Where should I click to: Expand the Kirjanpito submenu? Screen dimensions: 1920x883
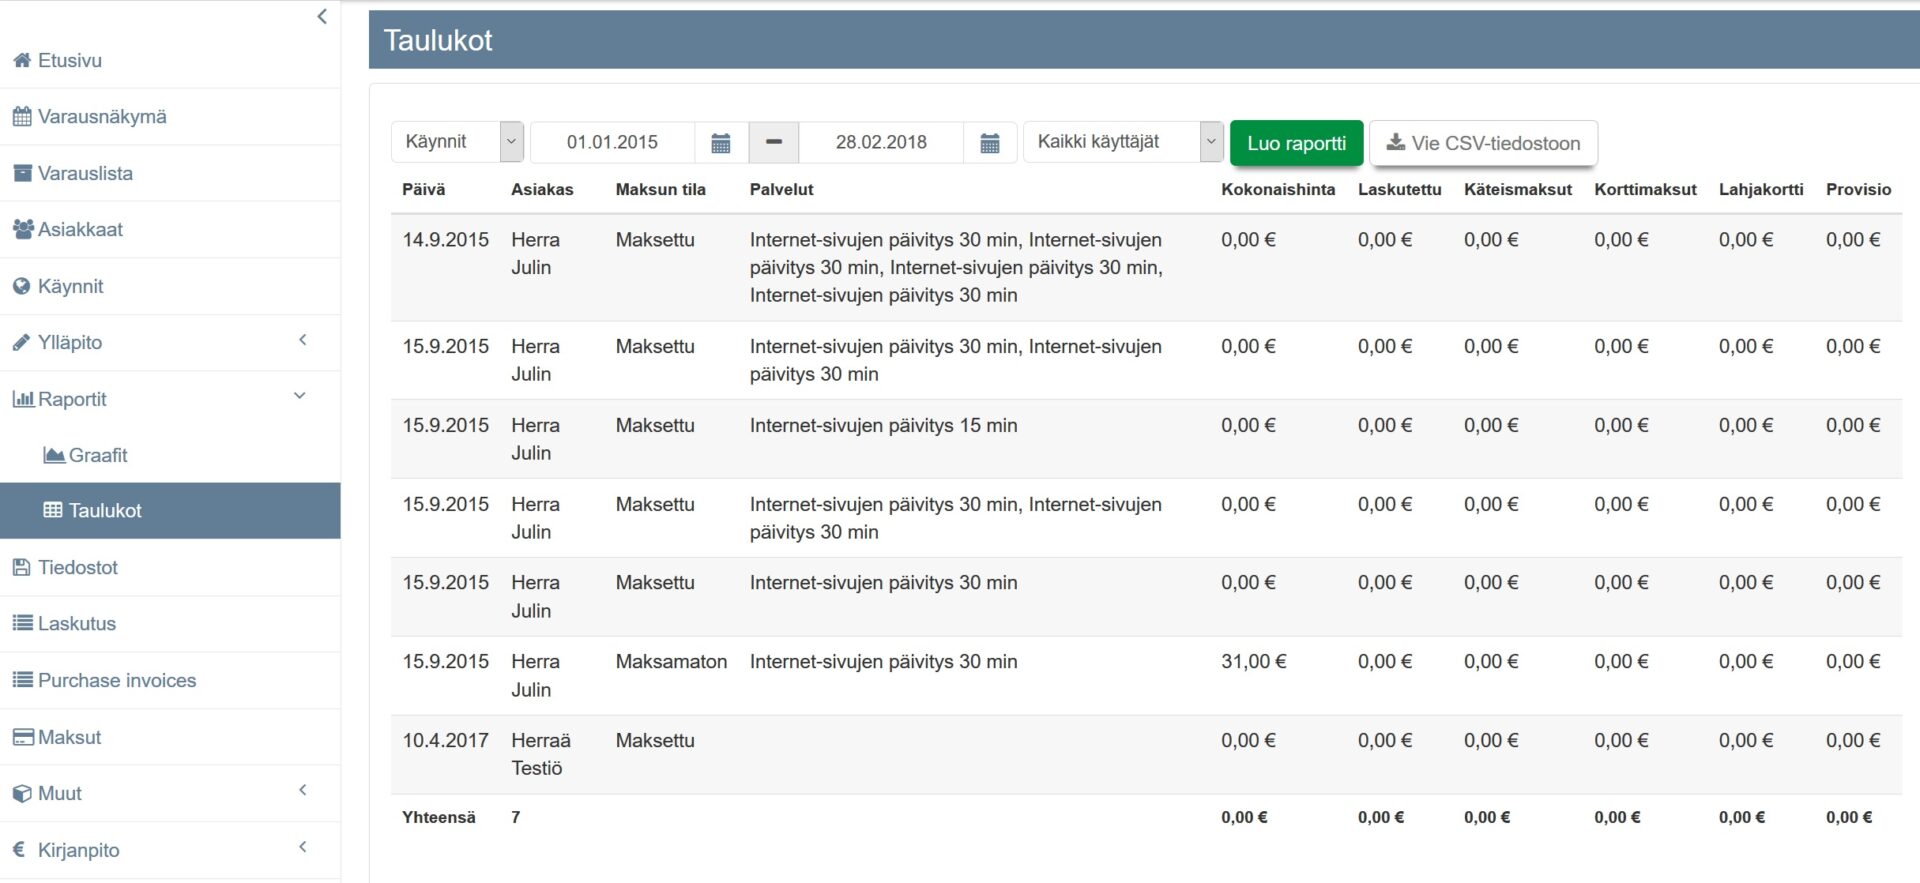pyautogui.click(x=302, y=848)
